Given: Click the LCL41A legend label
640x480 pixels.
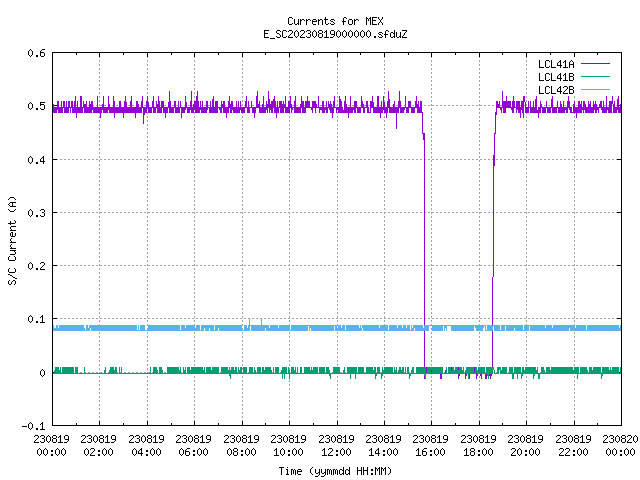Looking at the screenshot, I should [x=556, y=64].
